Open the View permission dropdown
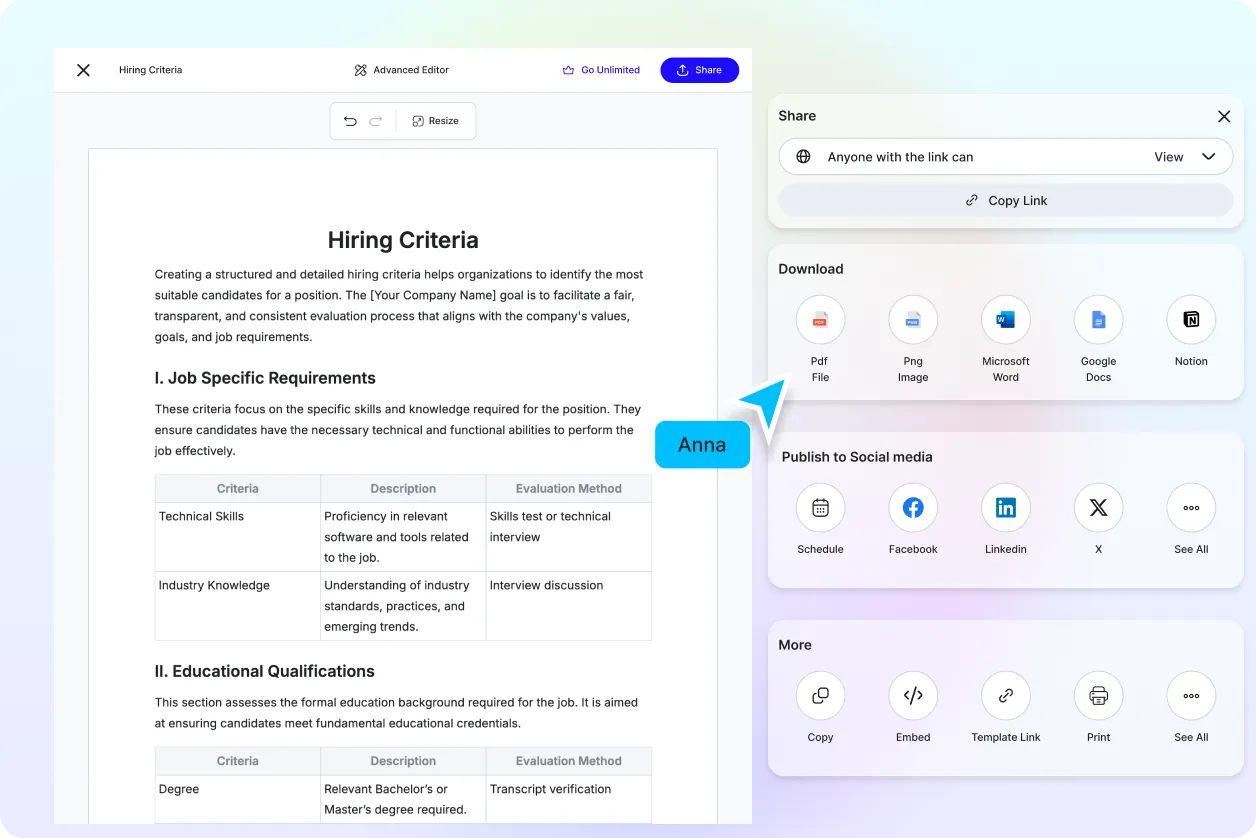Screen dimensions: 1256x838 point(1185,157)
